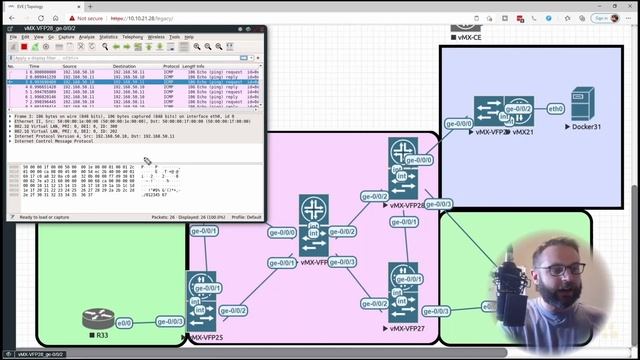
Task: Reload the EVE topology page
Action: coord(41,18)
